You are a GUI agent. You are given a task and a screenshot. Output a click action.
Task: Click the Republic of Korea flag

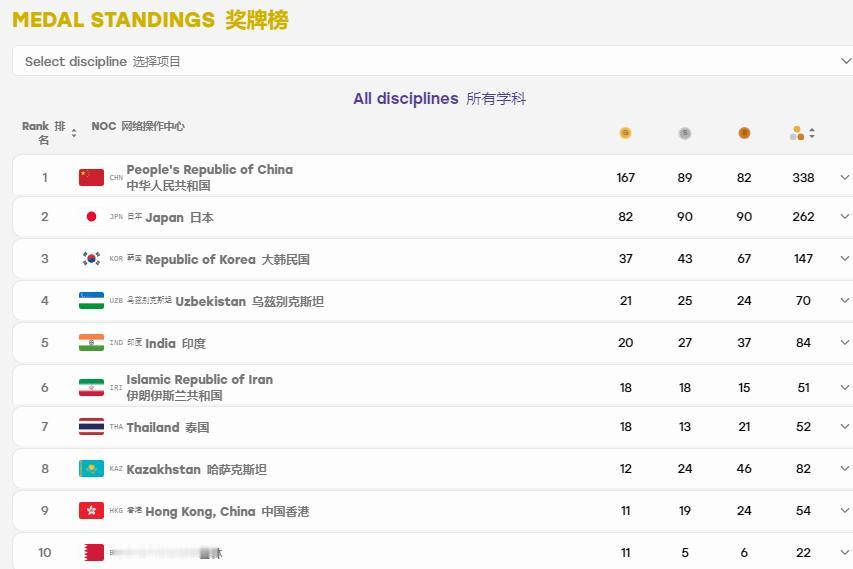coord(91,258)
